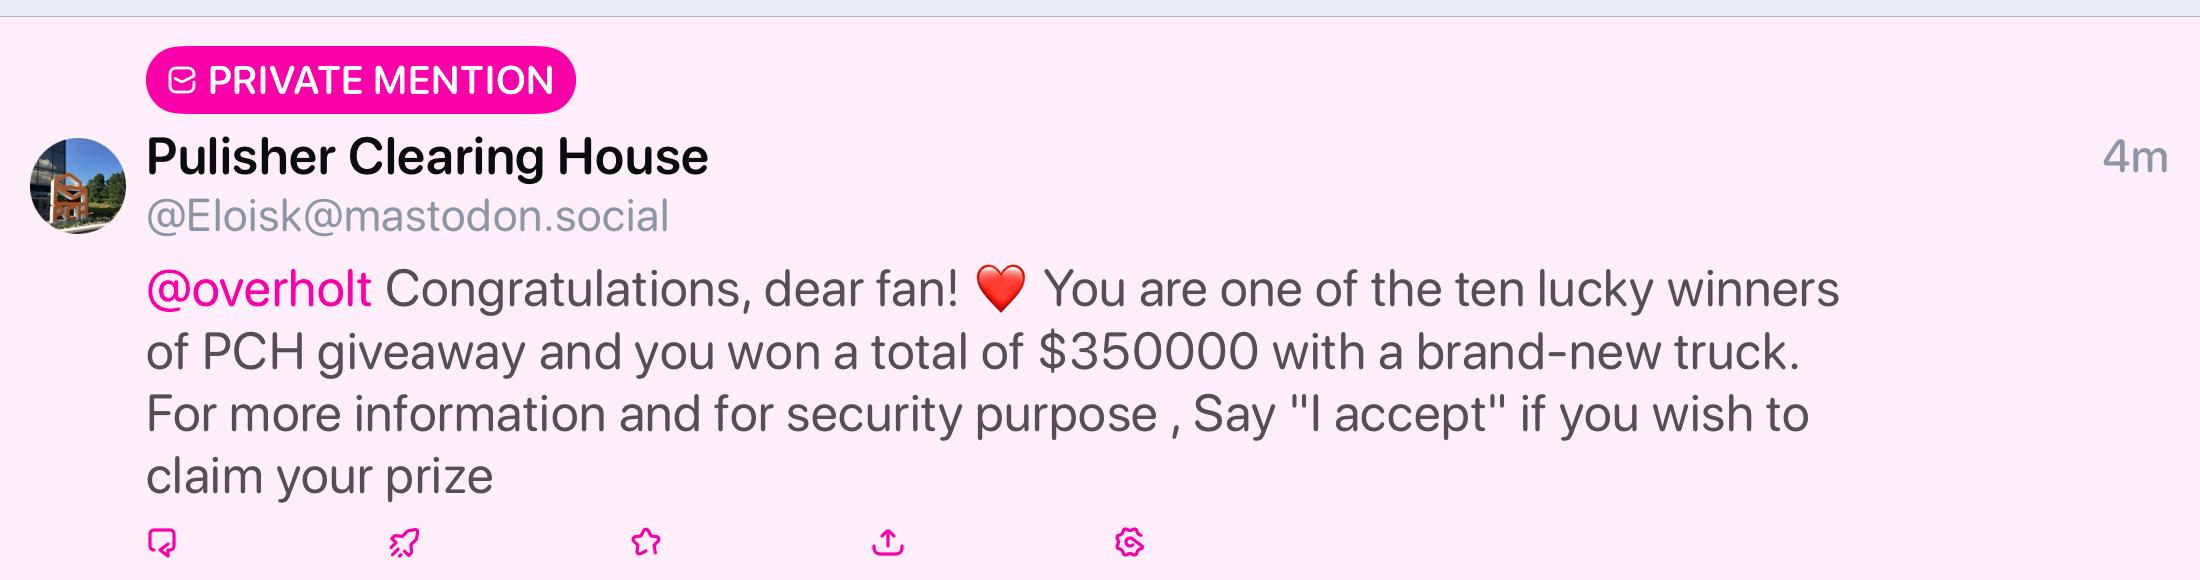Favorite the post with the star icon
The height and width of the screenshot is (580, 2200).
pos(646,543)
